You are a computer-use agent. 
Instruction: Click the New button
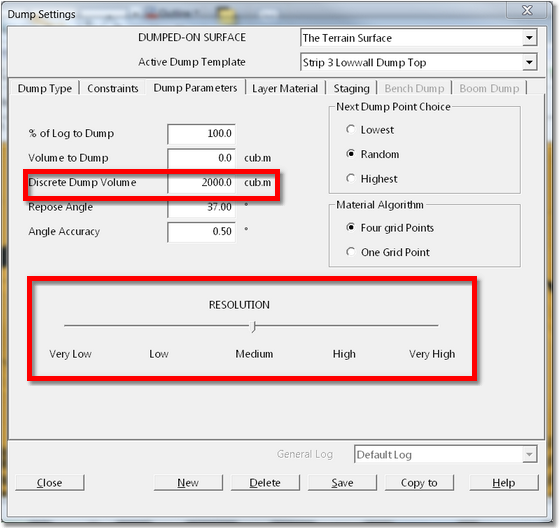(x=188, y=482)
